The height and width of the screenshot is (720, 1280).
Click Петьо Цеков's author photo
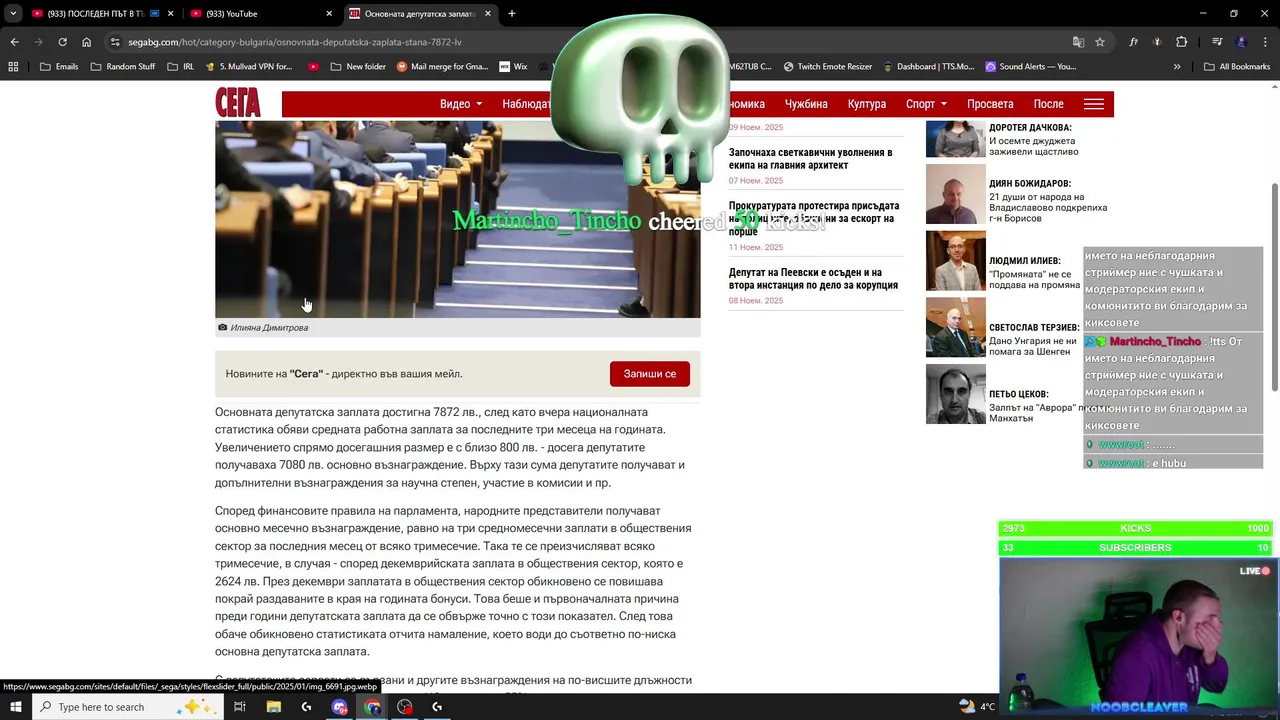(956, 394)
